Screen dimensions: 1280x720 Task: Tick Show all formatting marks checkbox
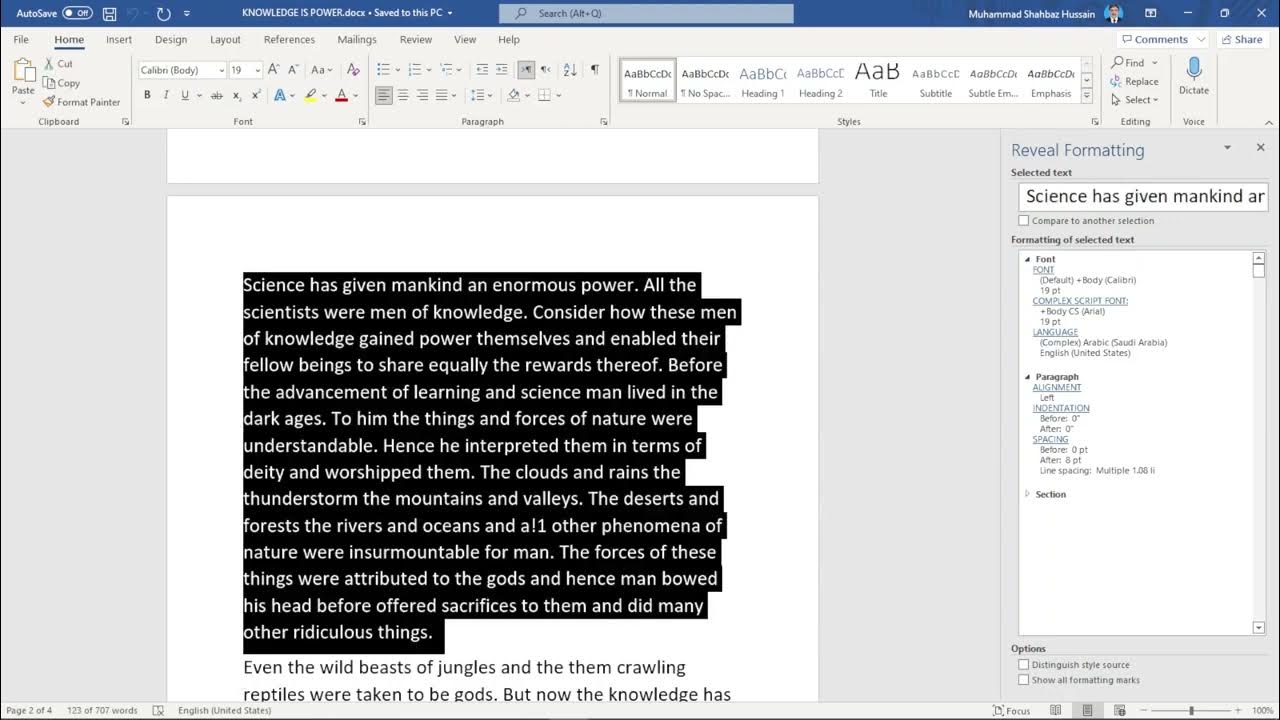coord(1023,680)
